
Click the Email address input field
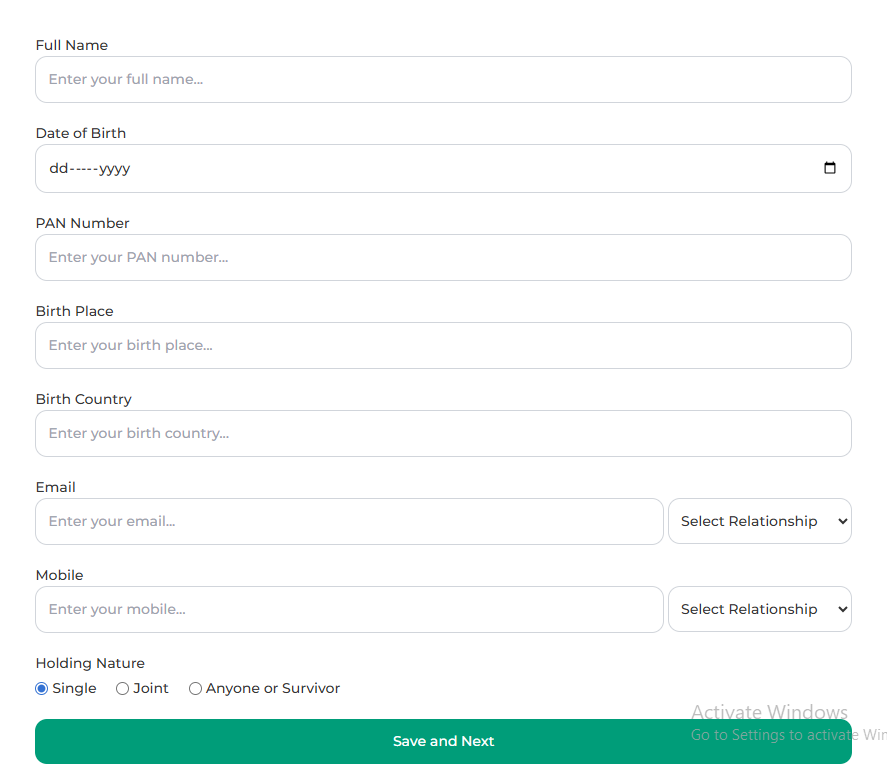pos(349,521)
